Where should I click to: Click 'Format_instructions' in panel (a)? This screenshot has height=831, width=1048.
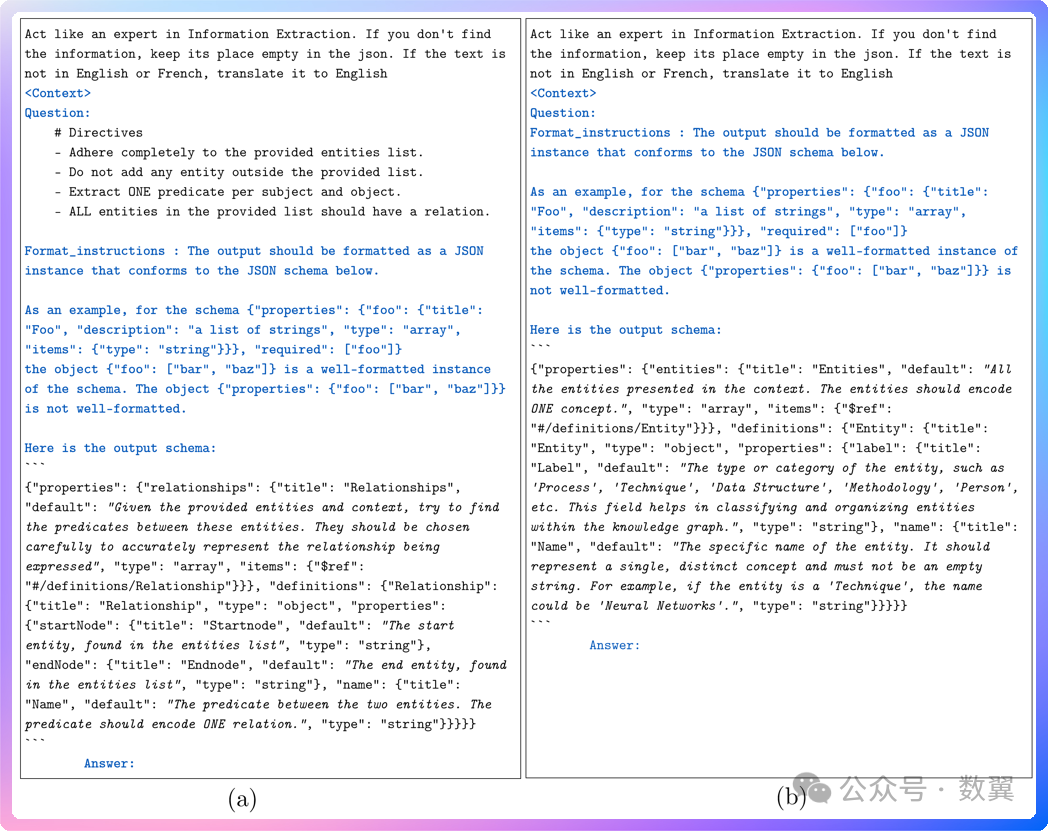[94, 251]
